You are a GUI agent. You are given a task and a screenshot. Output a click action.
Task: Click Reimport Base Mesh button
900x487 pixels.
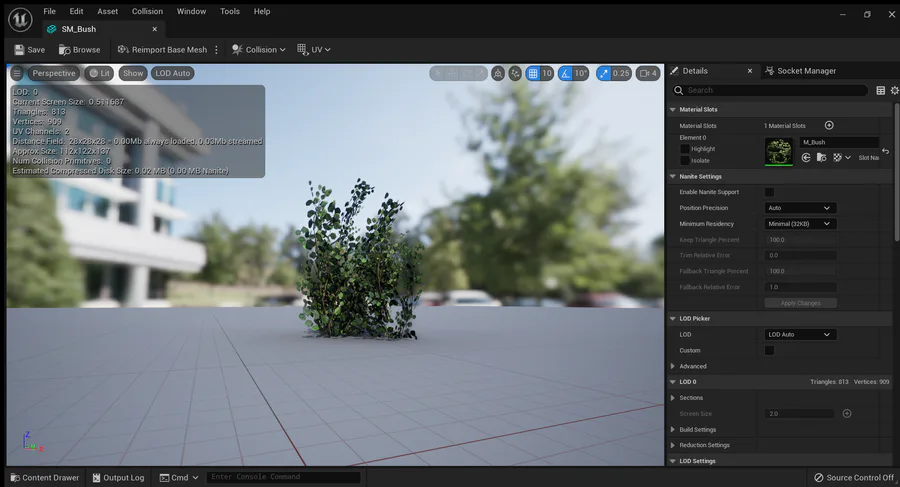click(162, 50)
